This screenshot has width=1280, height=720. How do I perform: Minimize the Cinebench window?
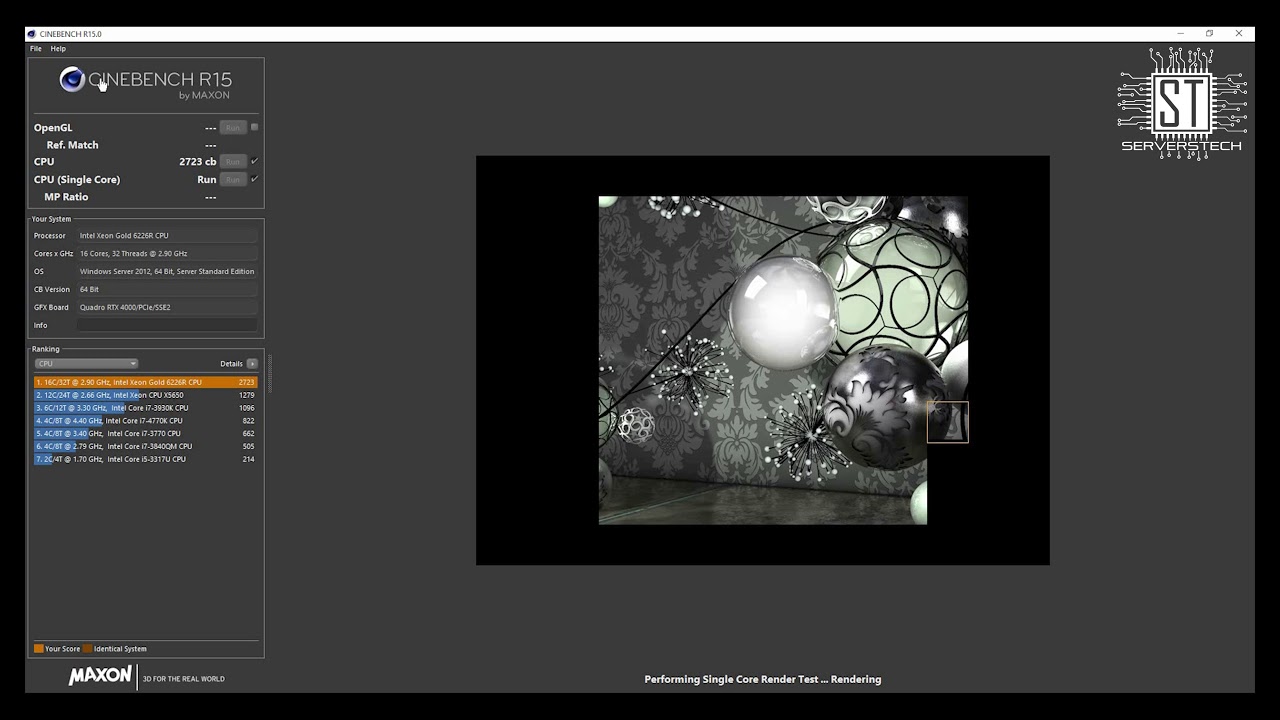click(1180, 34)
